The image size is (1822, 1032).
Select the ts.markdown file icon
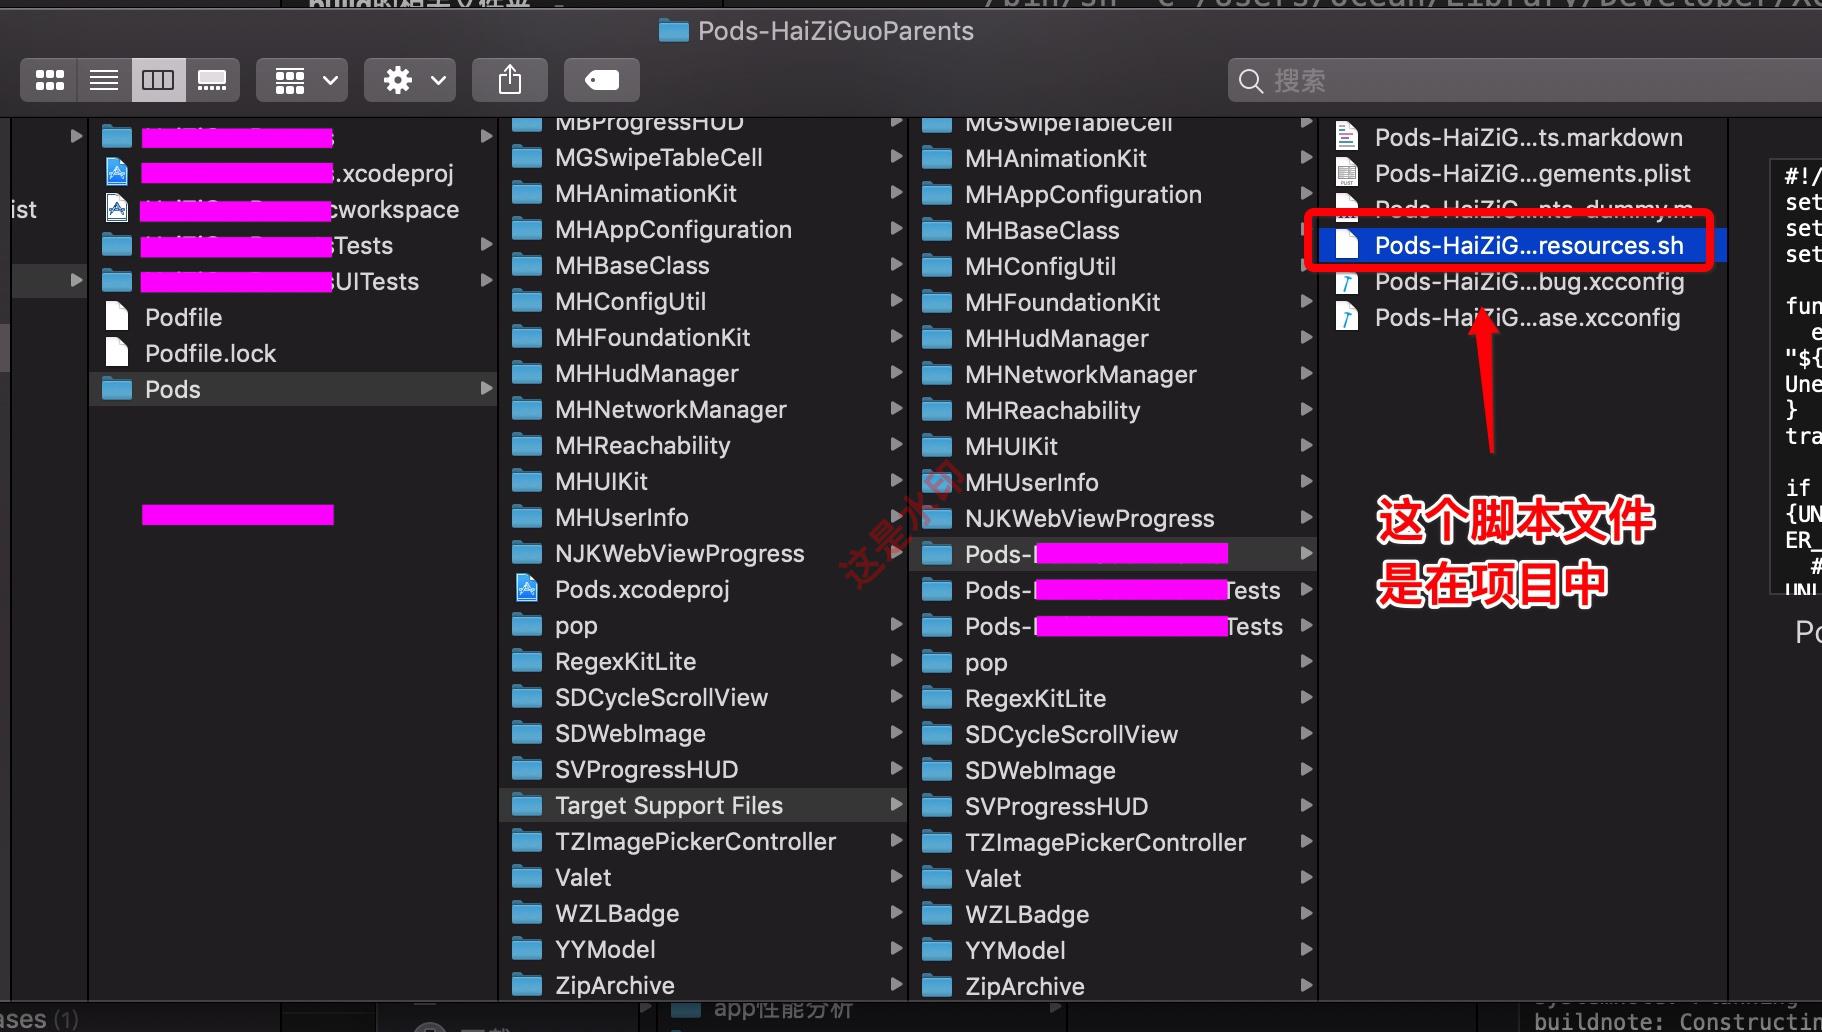(1347, 137)
